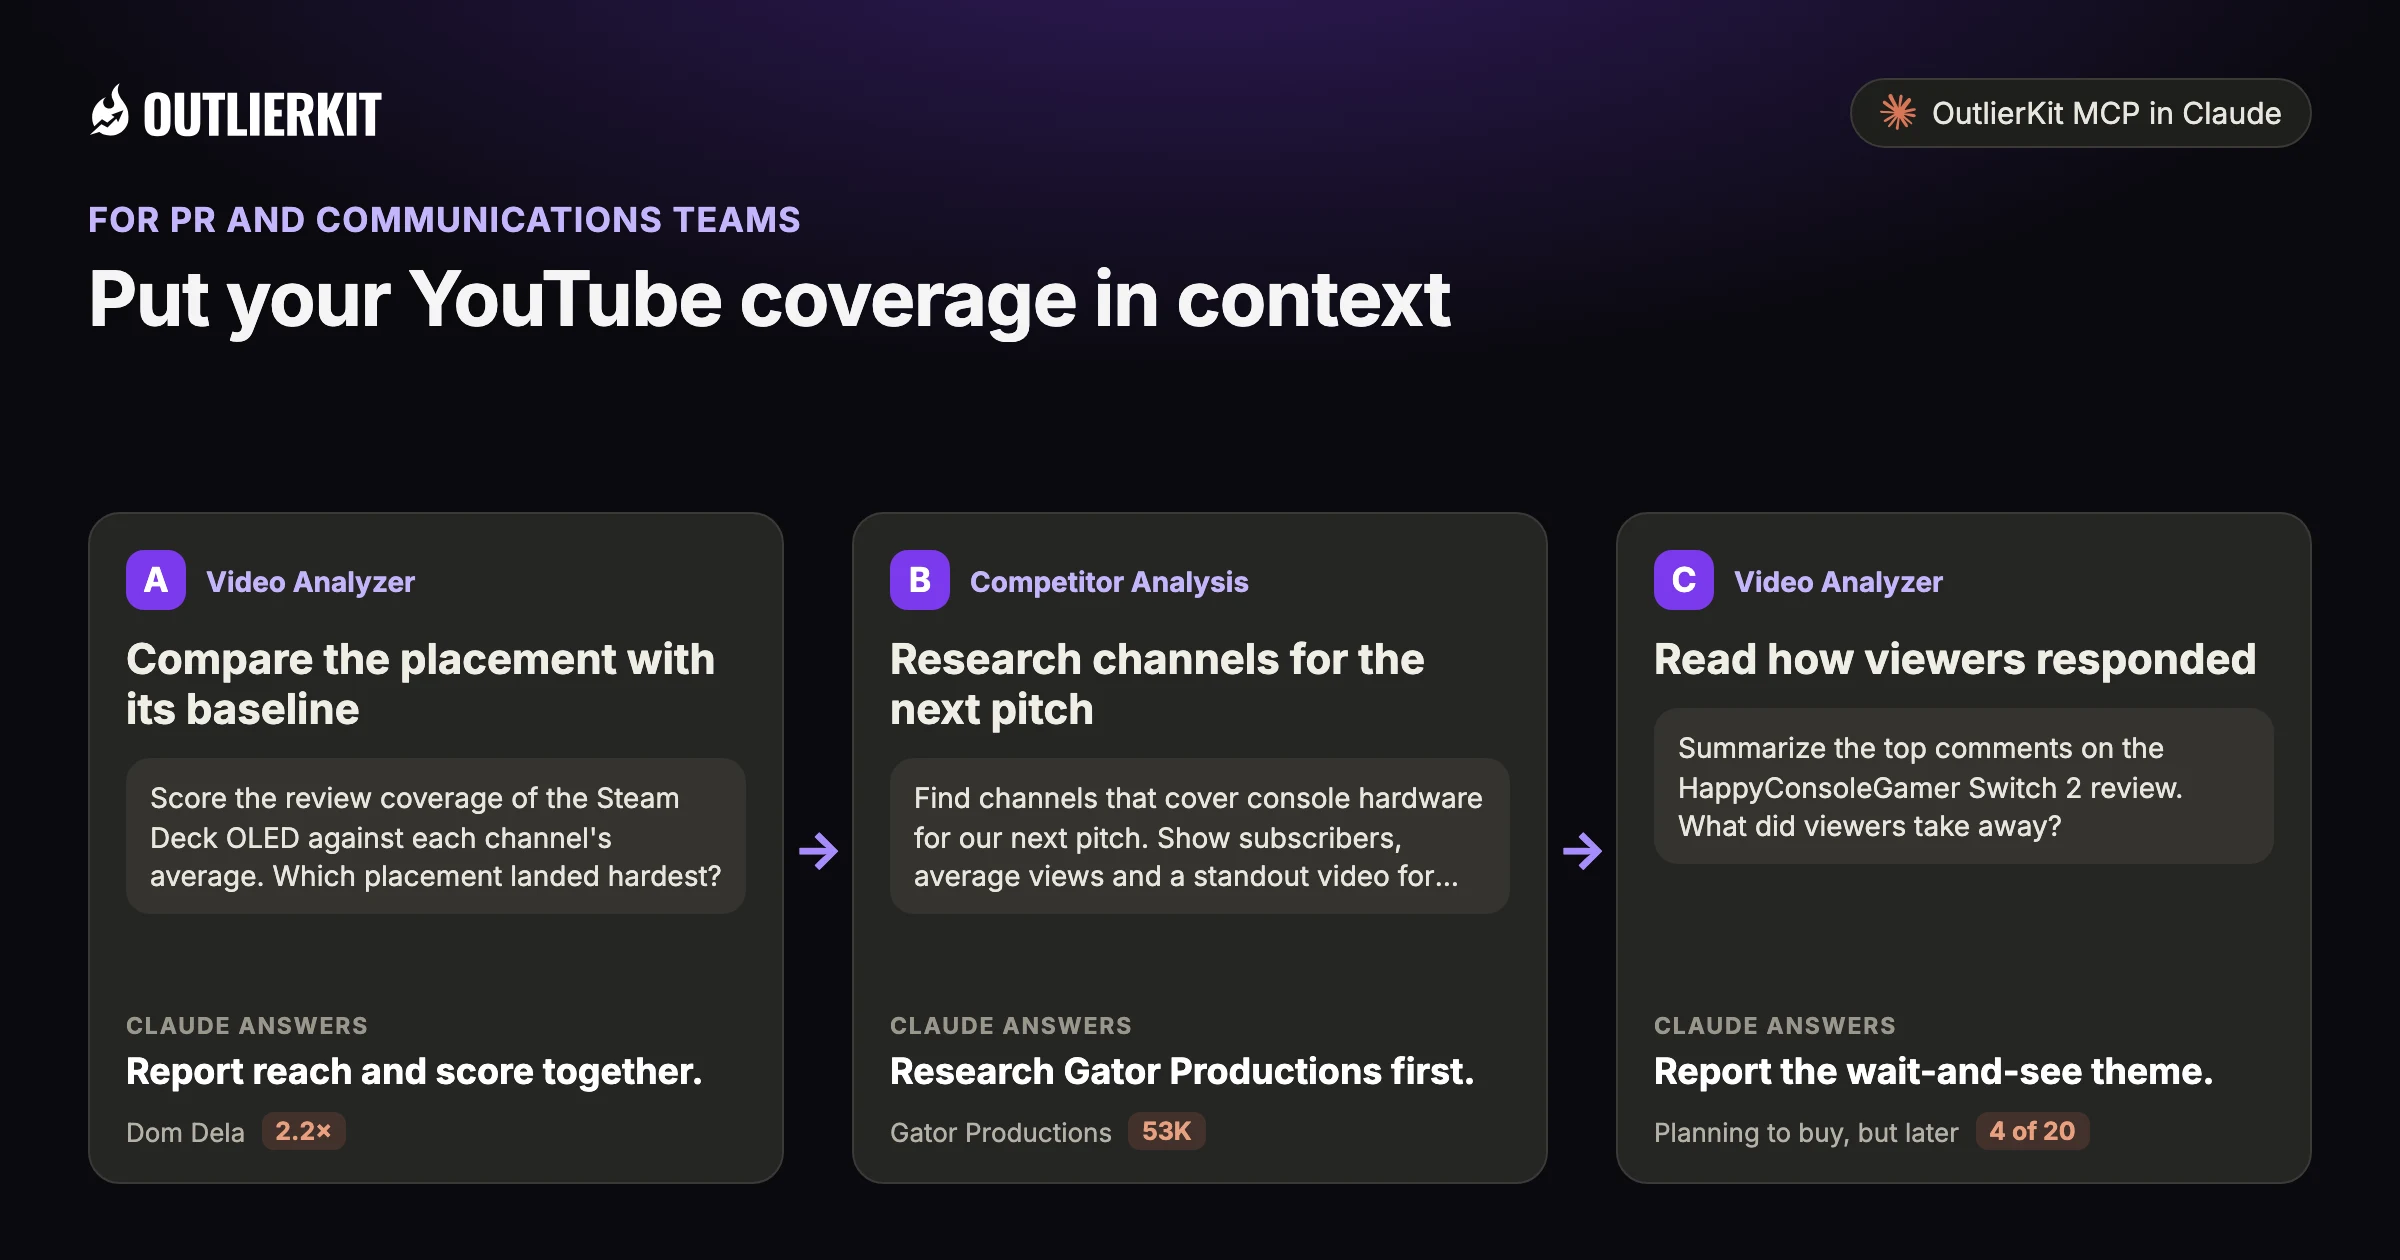The width and height of the screenshot is (2400, 1260).
Task: Open the OutlierKit MCP in Claude pill
Action: (x=2080, y=113)
